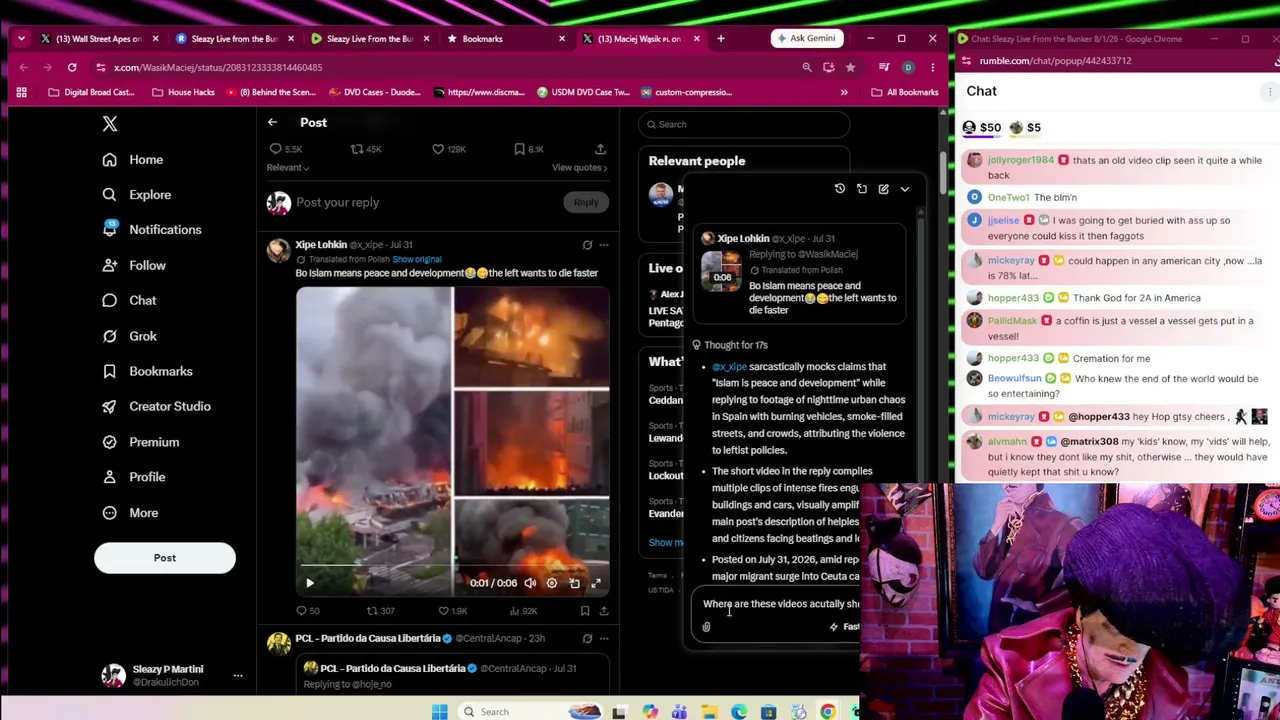
Task: Open Grok from the X sidebar
Action: (x=129, y=336)
